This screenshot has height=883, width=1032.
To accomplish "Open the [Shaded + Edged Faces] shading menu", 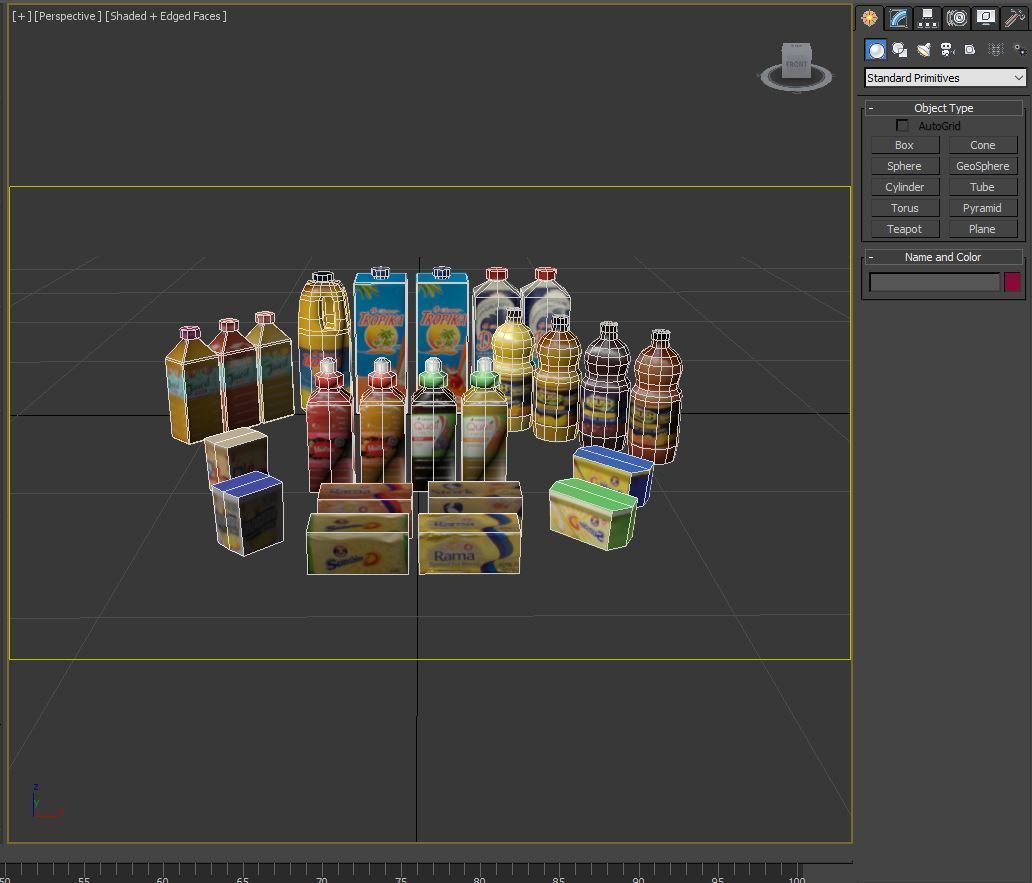I will tap(166, 16).
